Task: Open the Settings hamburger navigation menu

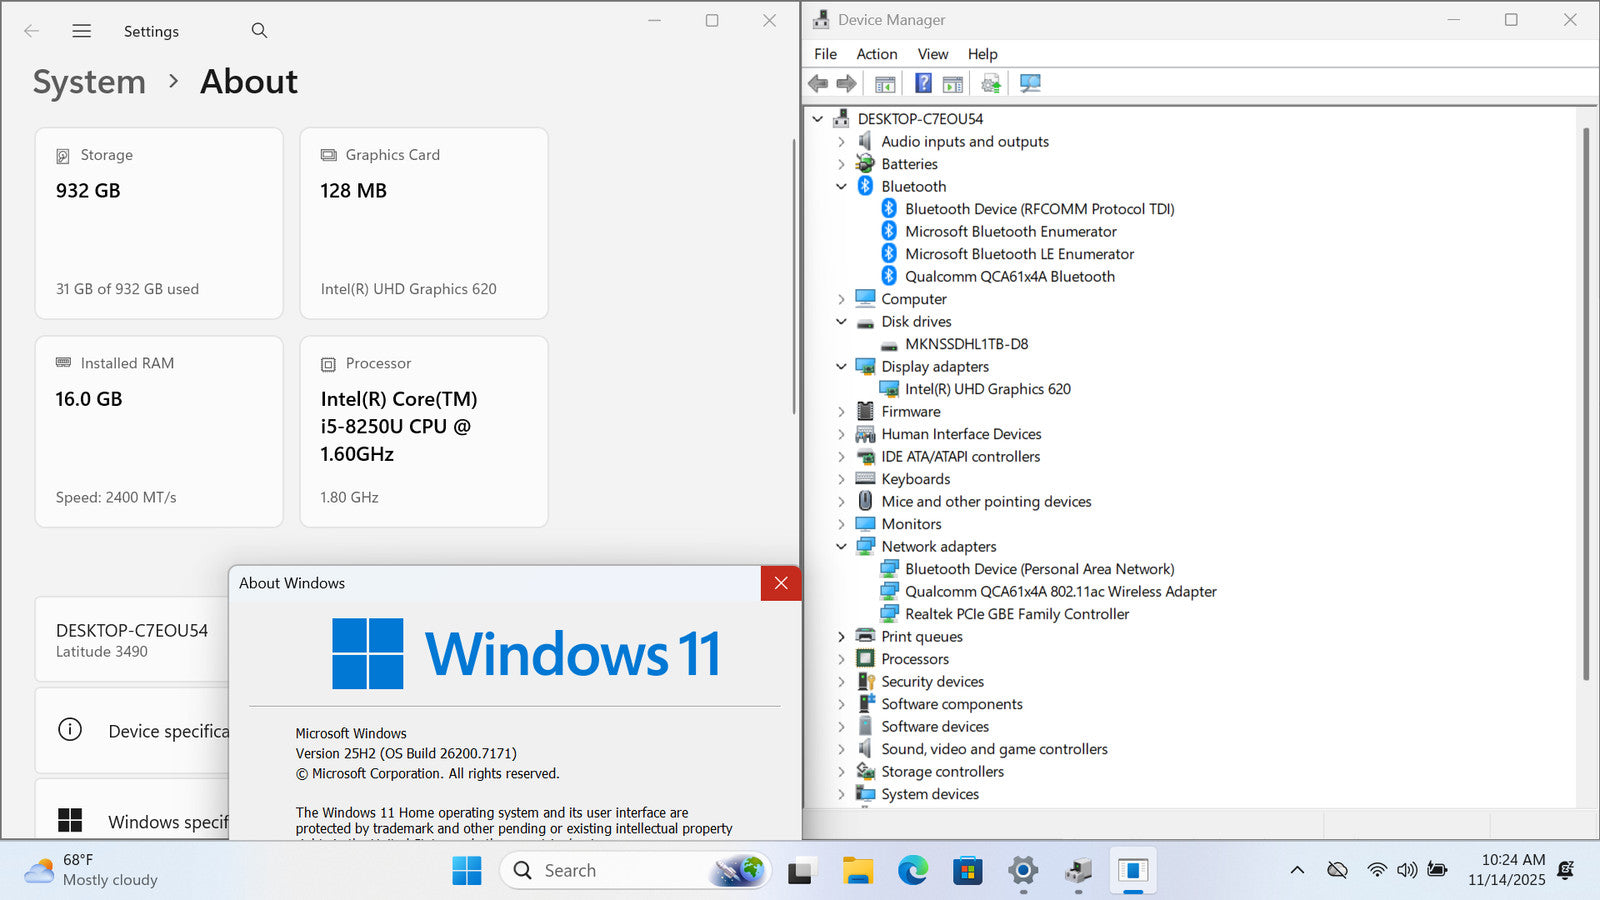Action: (x=82, y=31)
